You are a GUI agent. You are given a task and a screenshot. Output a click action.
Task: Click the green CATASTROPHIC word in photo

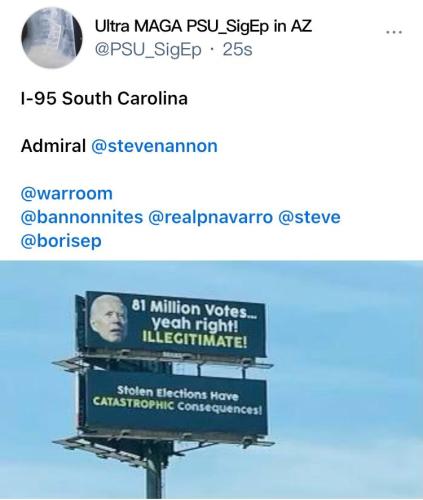[133, 403]
